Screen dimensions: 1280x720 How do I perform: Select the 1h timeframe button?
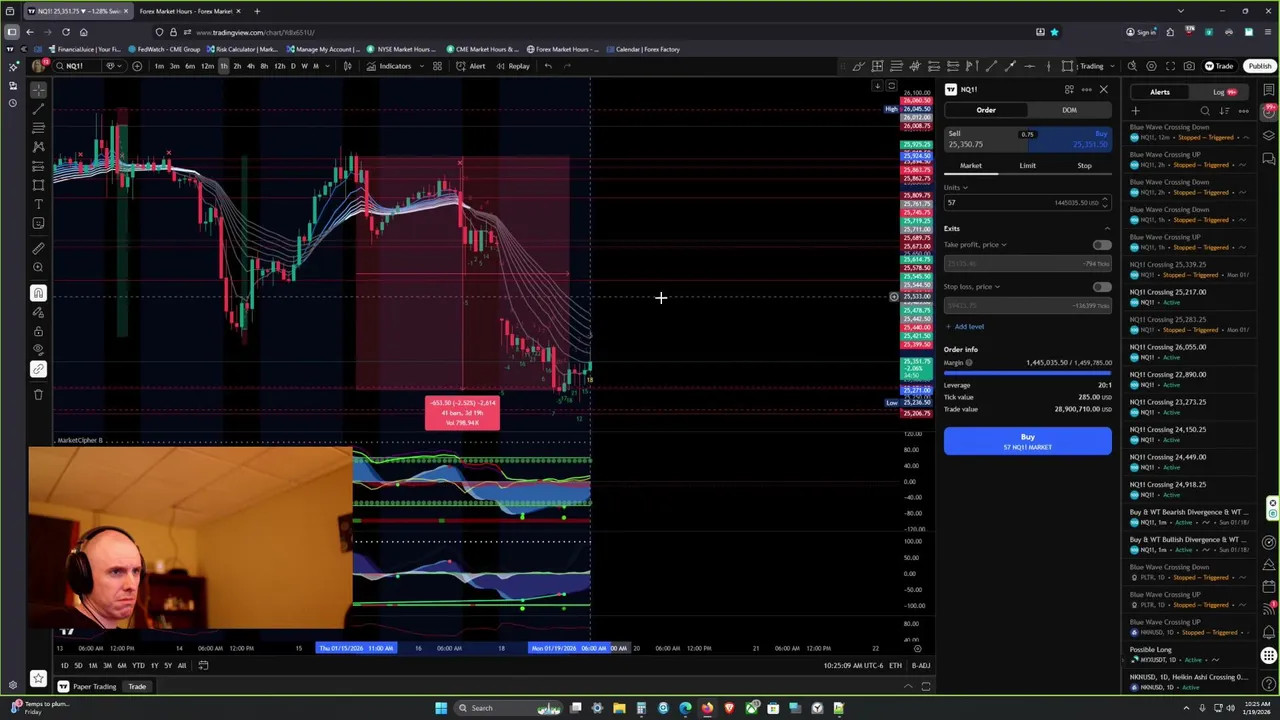pyautogui.click(x=223, y=66)
